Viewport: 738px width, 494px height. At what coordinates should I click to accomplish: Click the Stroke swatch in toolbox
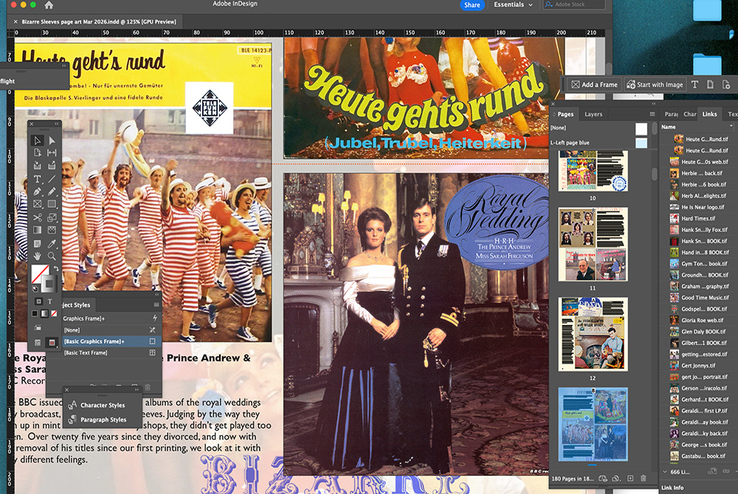tap(48, 283)
